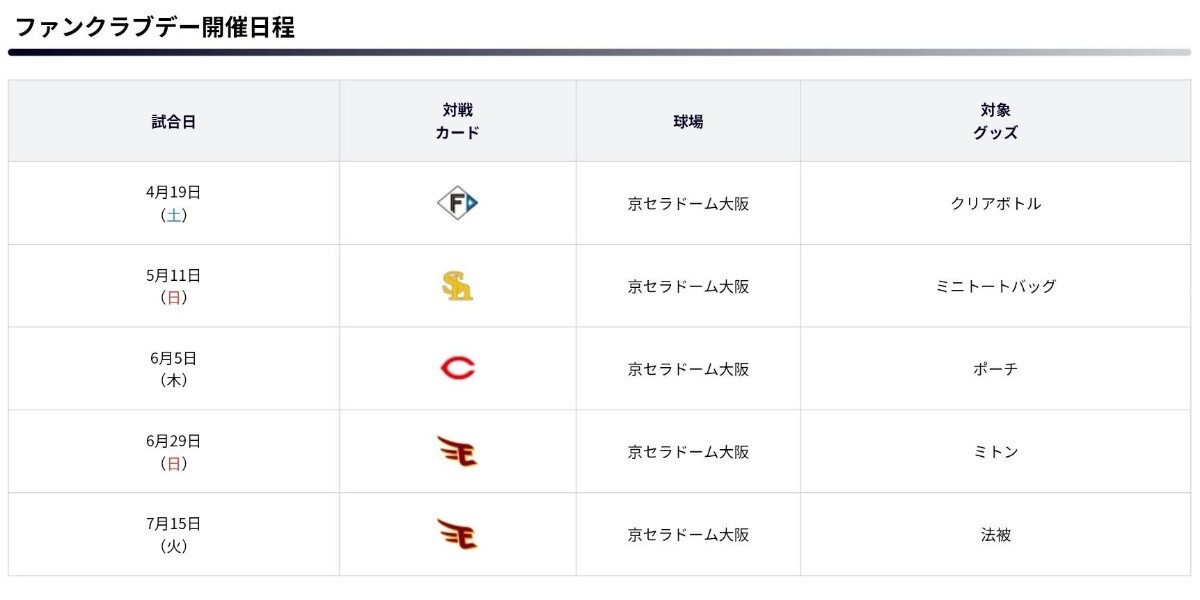Click the ミニトートバッグ goods text
This screenshot has width=1200, height=600.
click(996, 287)
